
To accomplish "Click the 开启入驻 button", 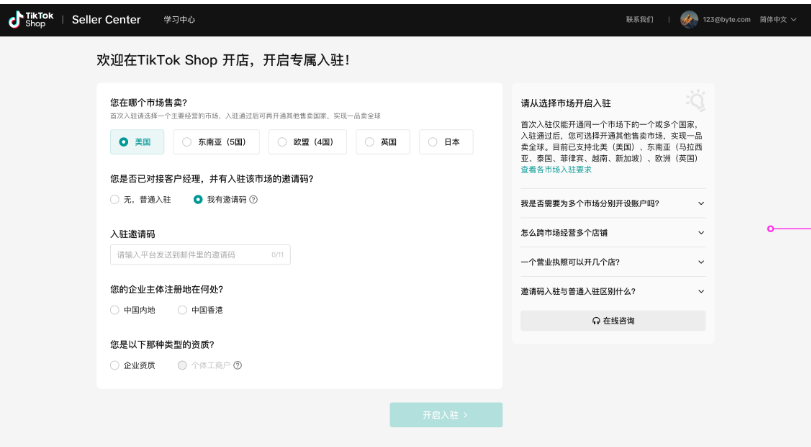I will pyautogui.click(x=446, y=415).
